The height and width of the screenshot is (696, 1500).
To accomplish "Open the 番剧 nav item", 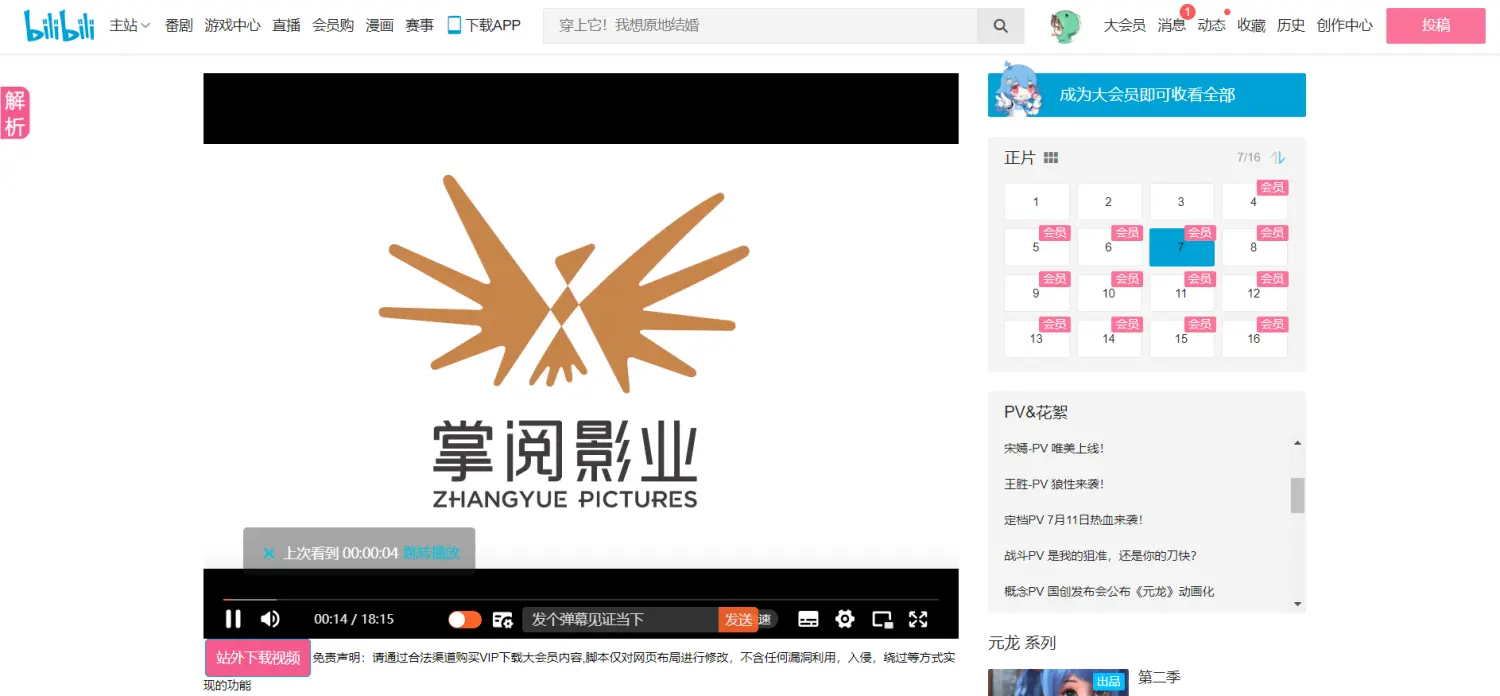I will 179,25.
